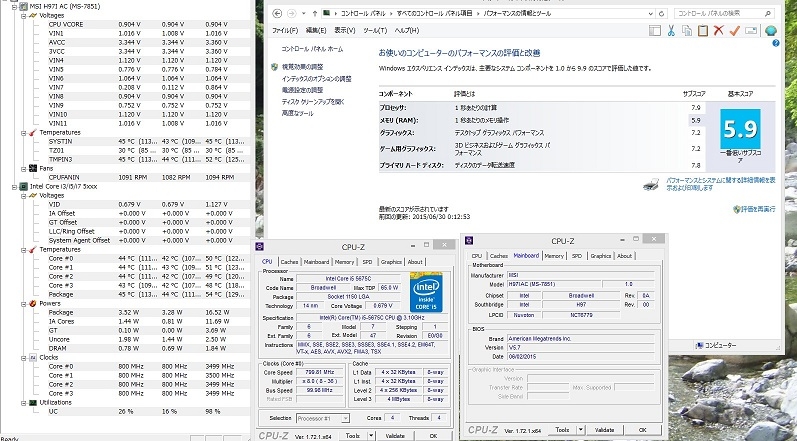Switch to Graphics tab in right CPU-Z
This screenshot has height=441, width=797.
click(x=600, y=255)
